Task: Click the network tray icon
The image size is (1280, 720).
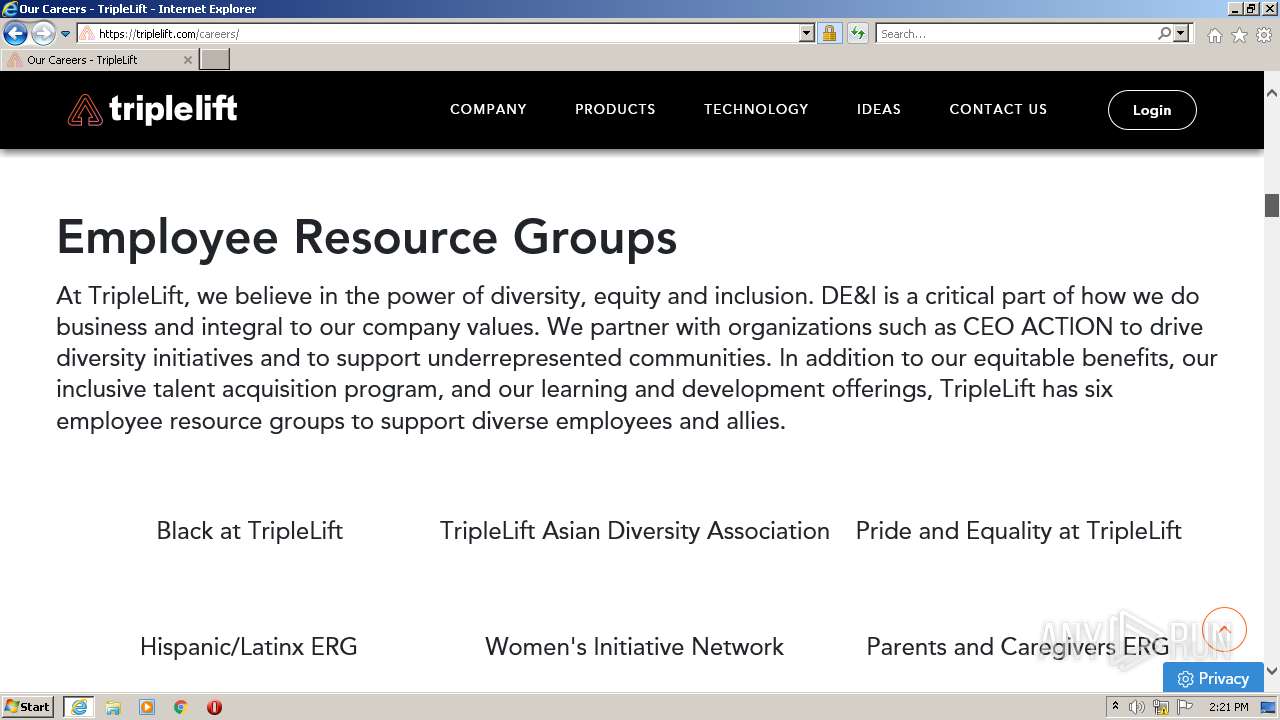Action: [x=1161, y=707]
